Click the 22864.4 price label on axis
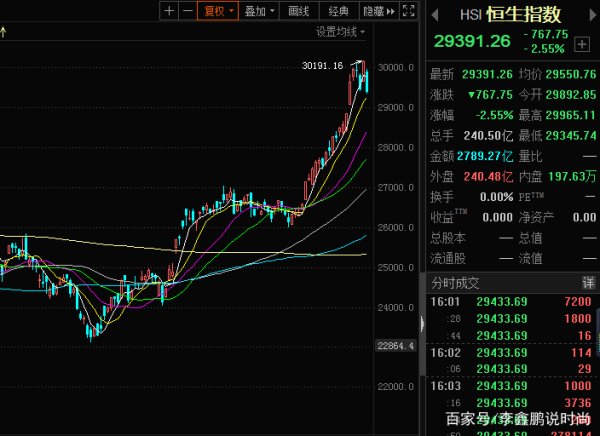This screenshot has height=436, width=600. [x=391, y=345]
